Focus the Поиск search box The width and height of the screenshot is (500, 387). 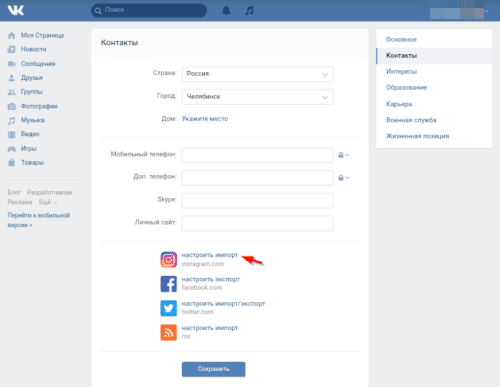tap(149, 10)
